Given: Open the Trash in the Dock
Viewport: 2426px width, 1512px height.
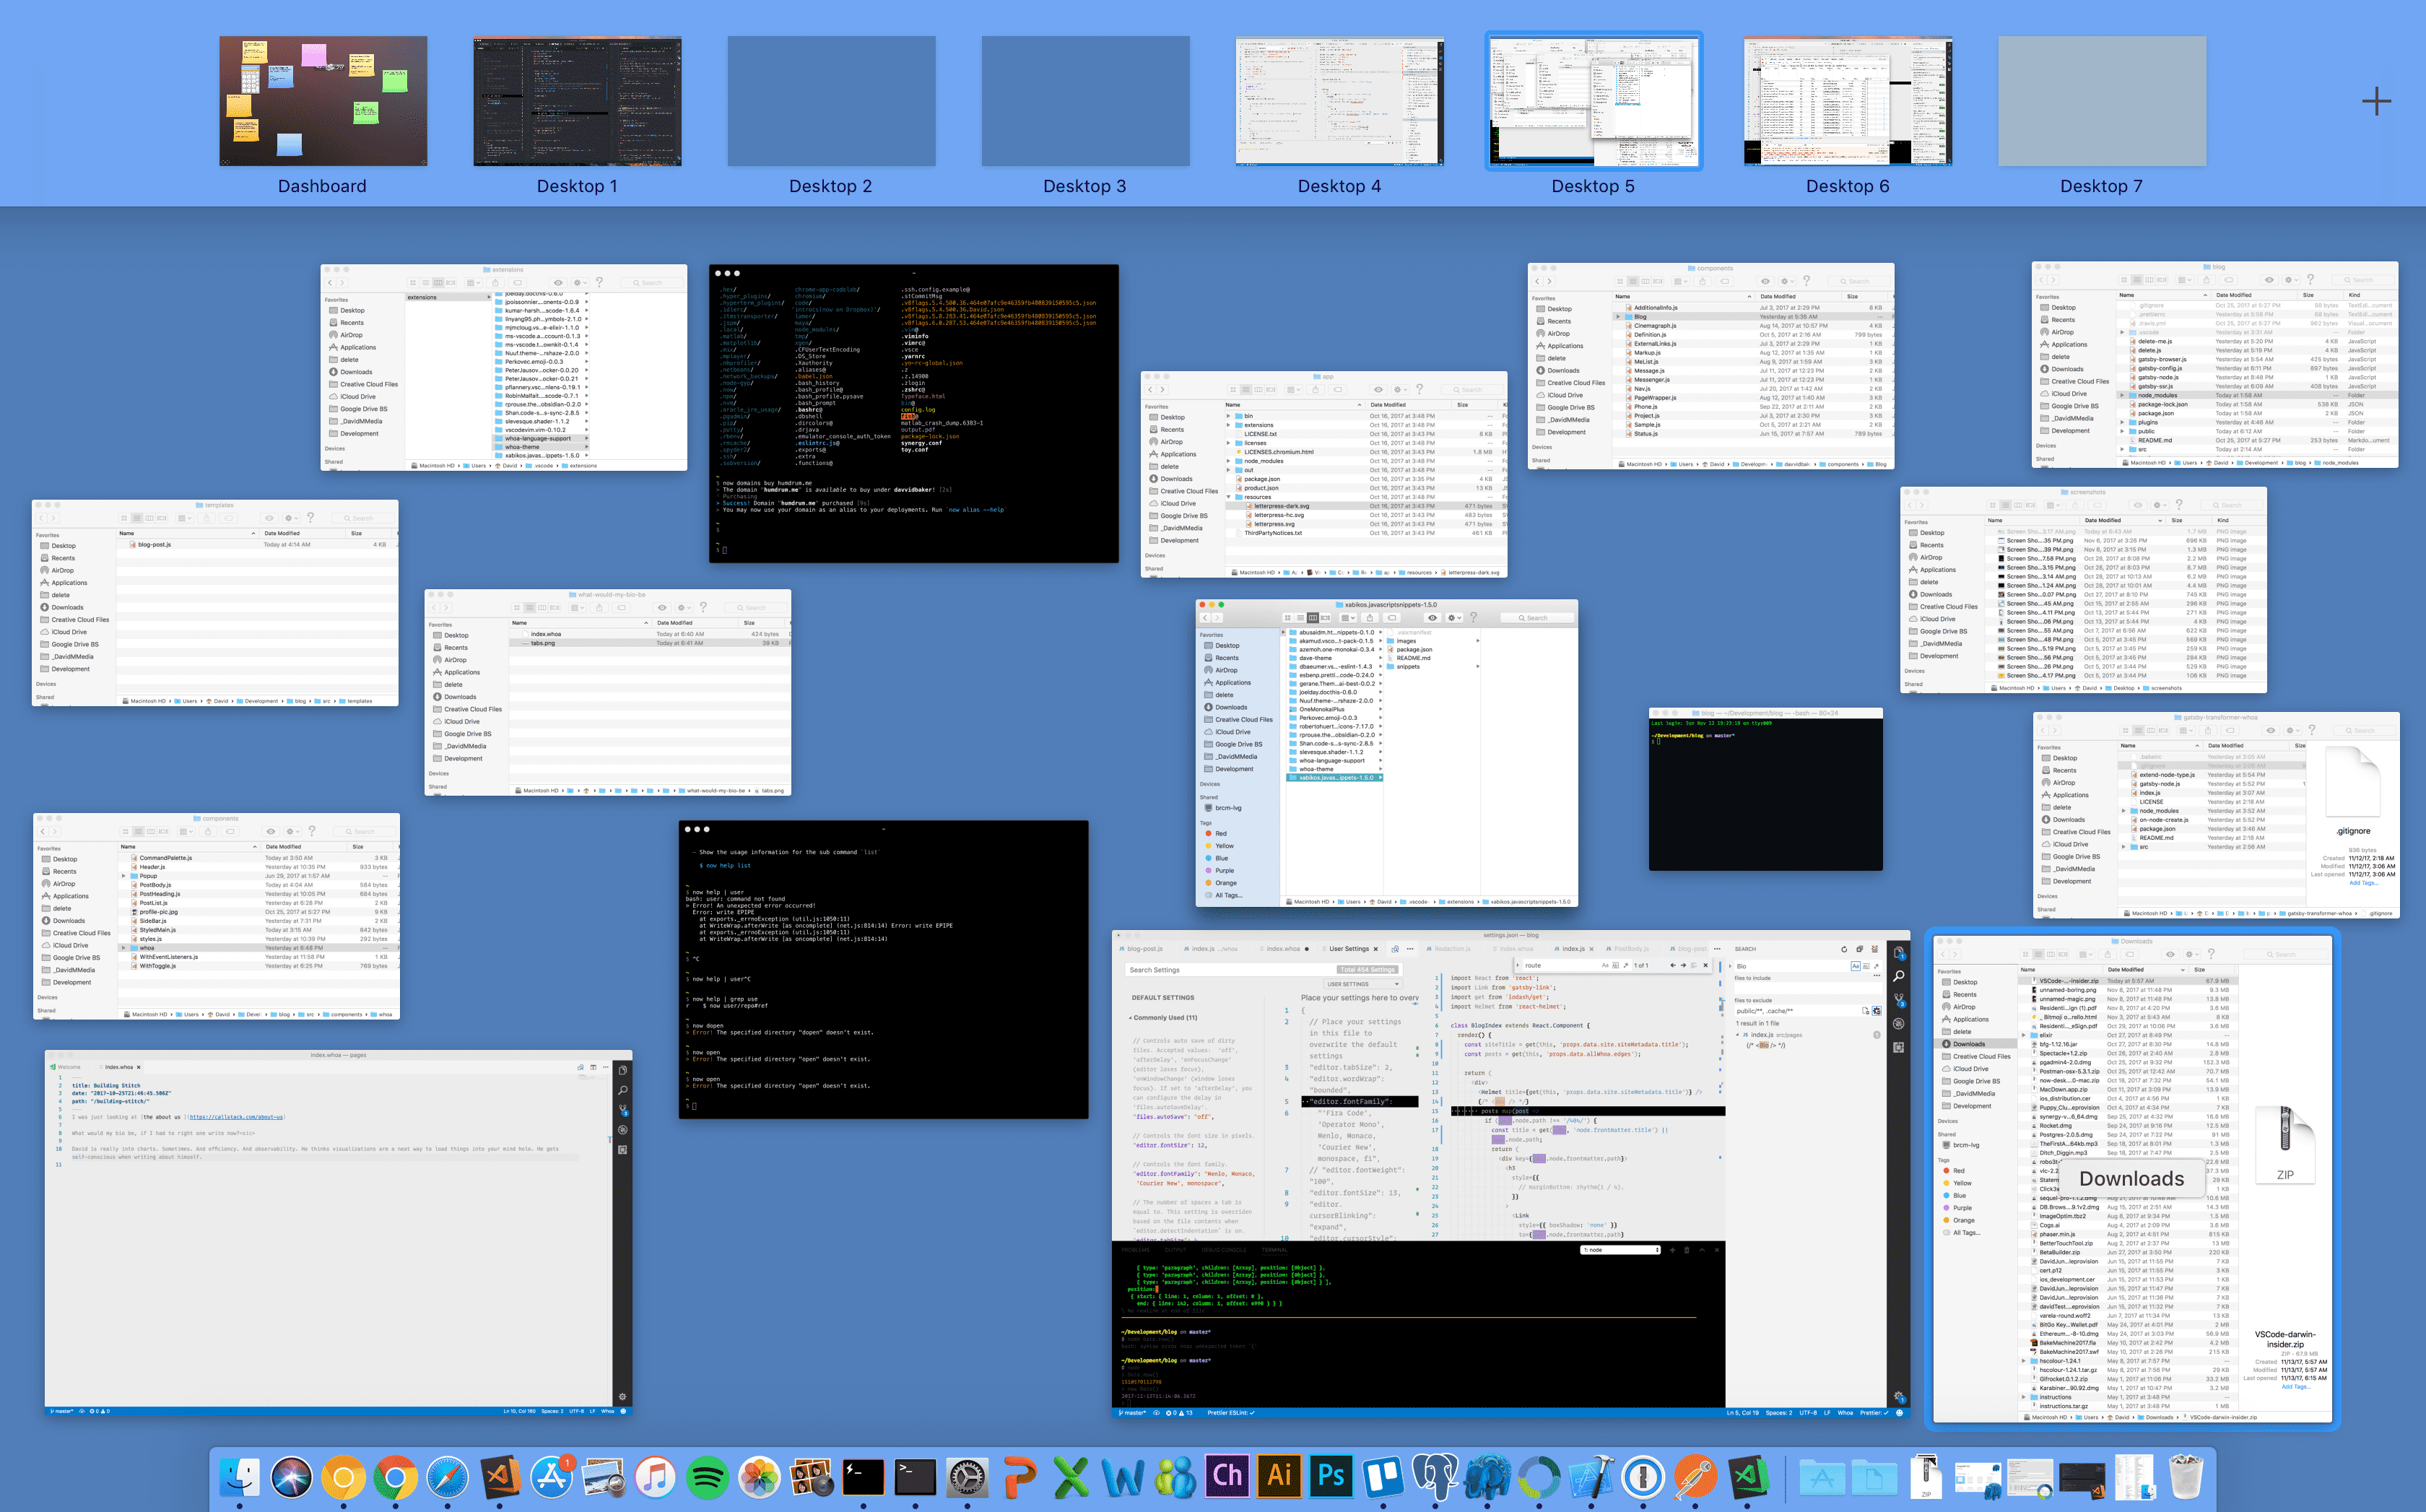Looking at the screenshot, I should point(2186,1477).
